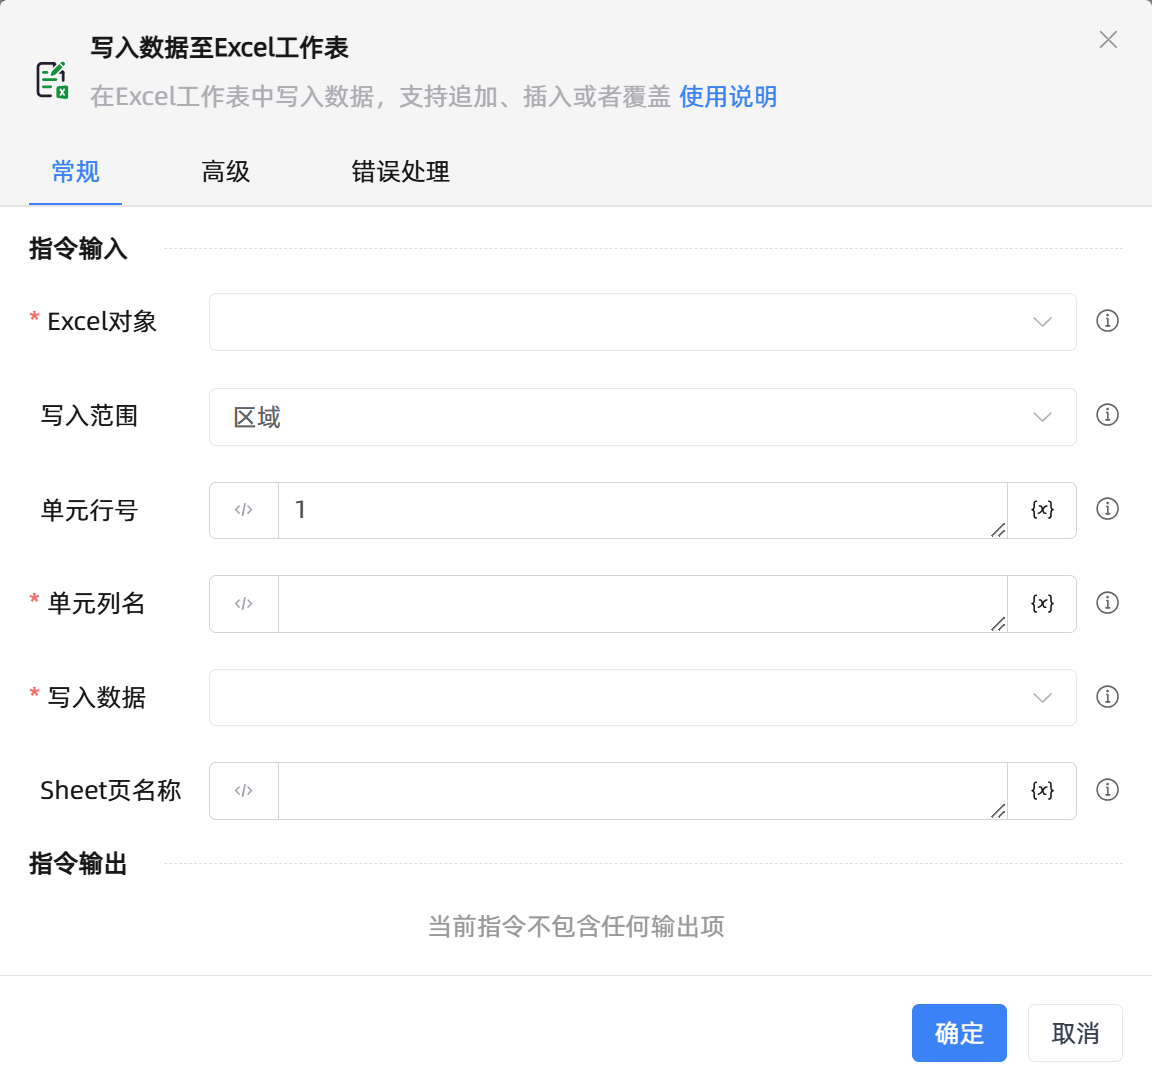Click the info icon next to Excel对象
The height and width of the screenshot is (1090, 1152).
1107,321
